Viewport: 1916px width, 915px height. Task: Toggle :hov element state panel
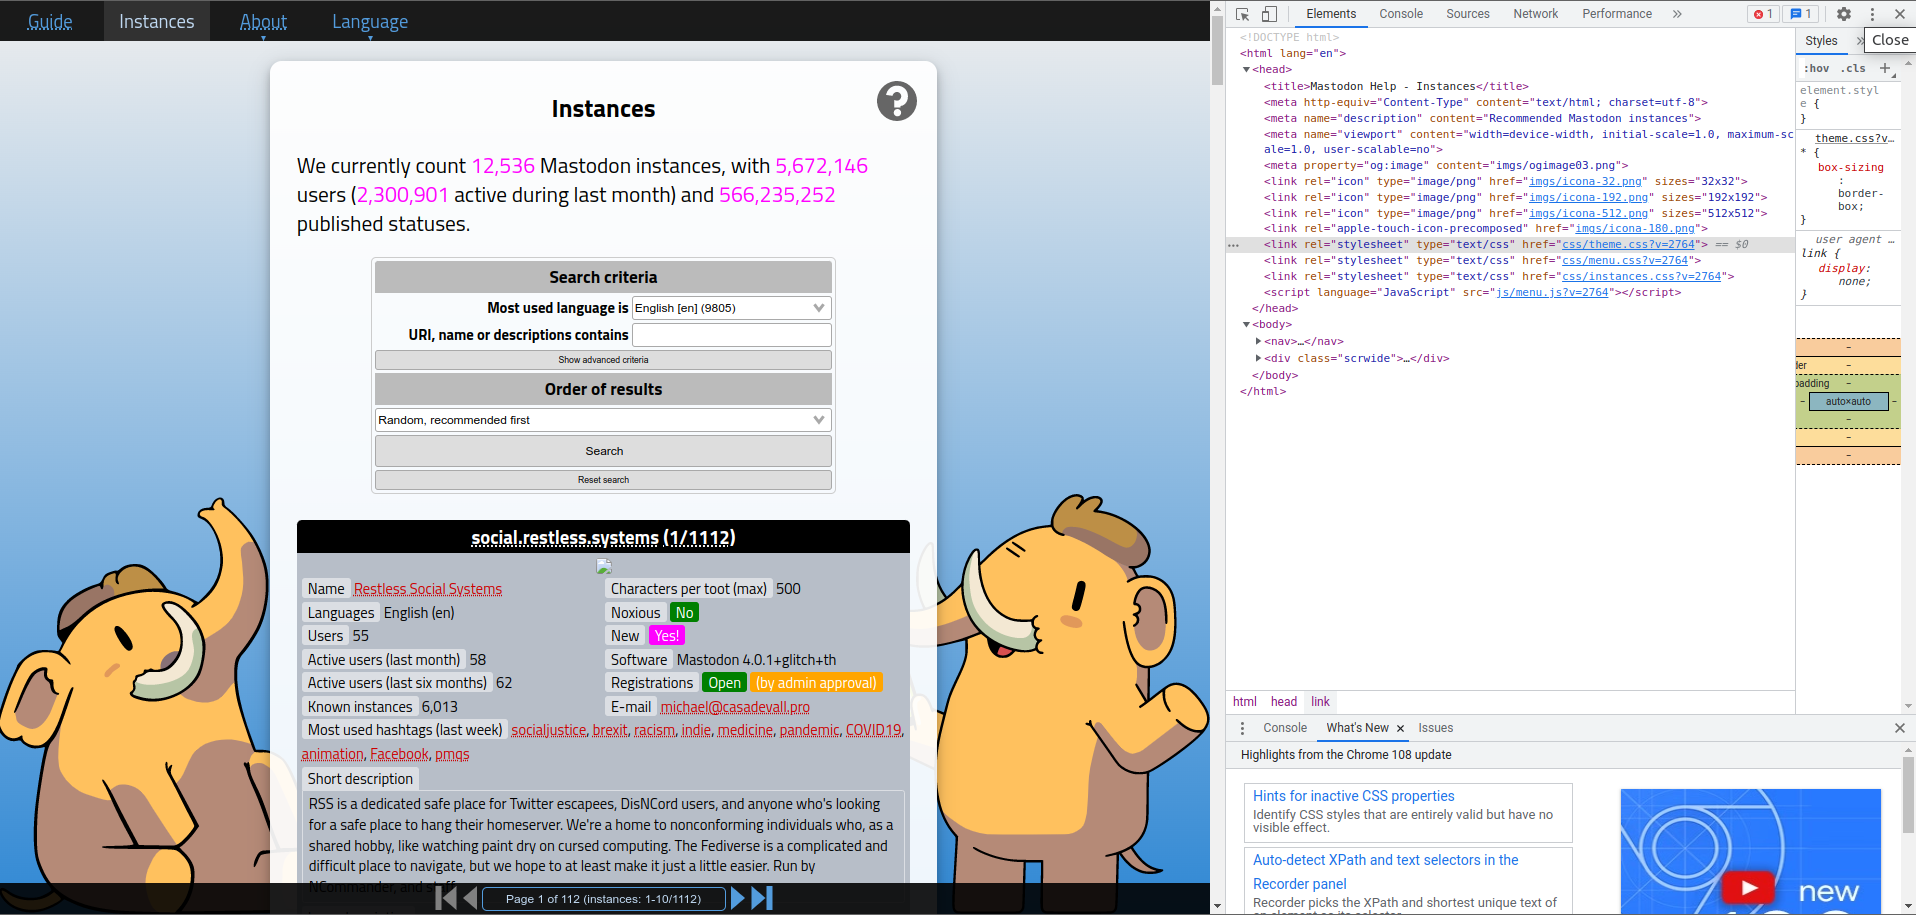[x=1817, y=68]
